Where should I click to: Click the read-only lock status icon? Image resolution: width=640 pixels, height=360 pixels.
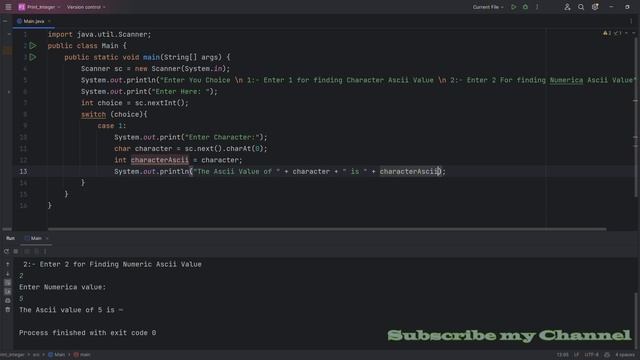click(607, 355)
